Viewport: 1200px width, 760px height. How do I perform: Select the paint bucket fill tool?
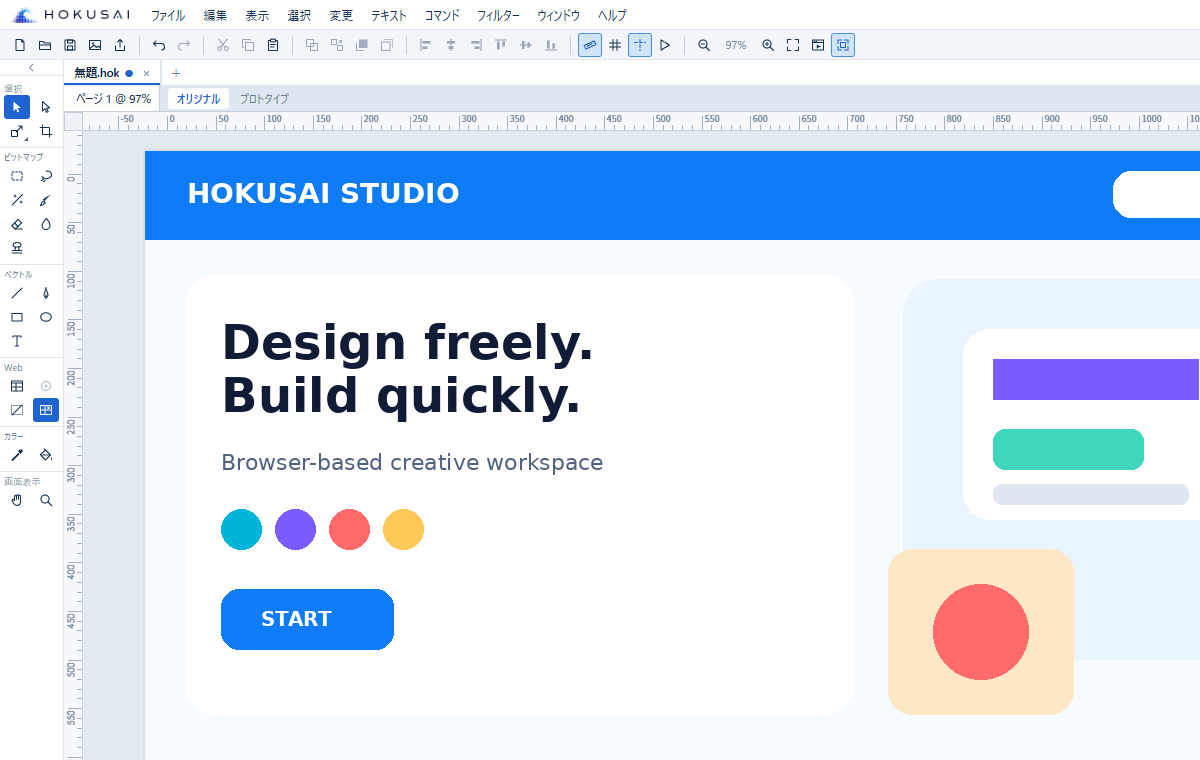point(46,455)
